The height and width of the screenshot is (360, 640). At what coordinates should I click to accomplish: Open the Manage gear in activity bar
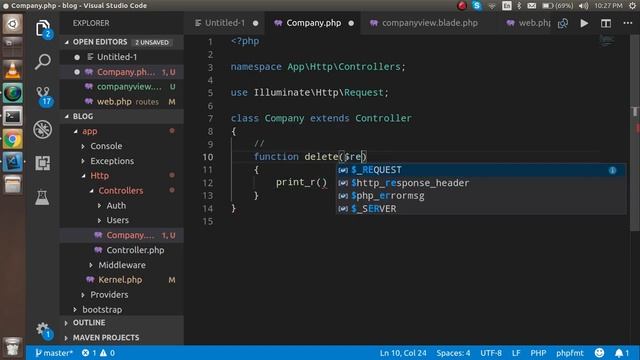43,330
